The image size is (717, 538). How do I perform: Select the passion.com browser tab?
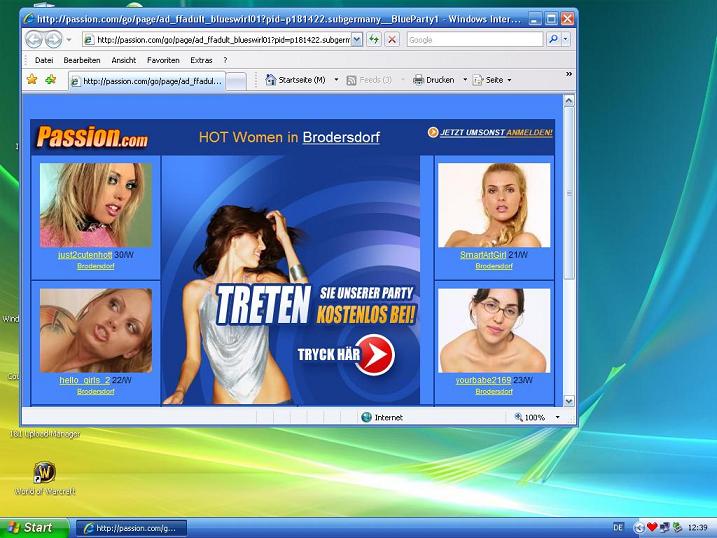147,81
